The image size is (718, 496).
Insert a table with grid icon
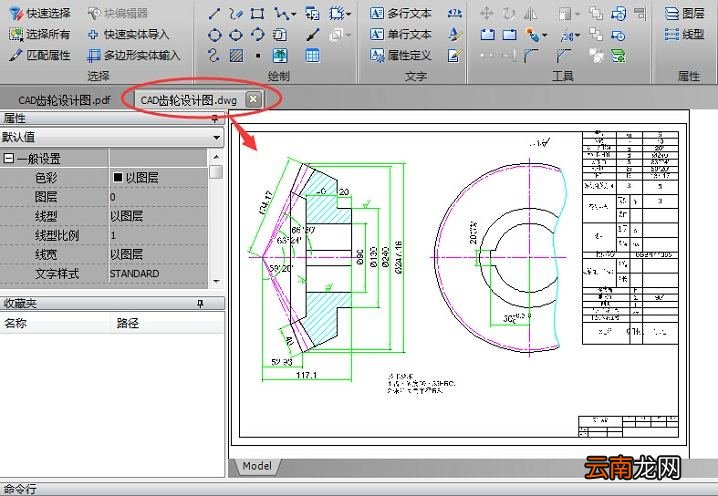312,55
